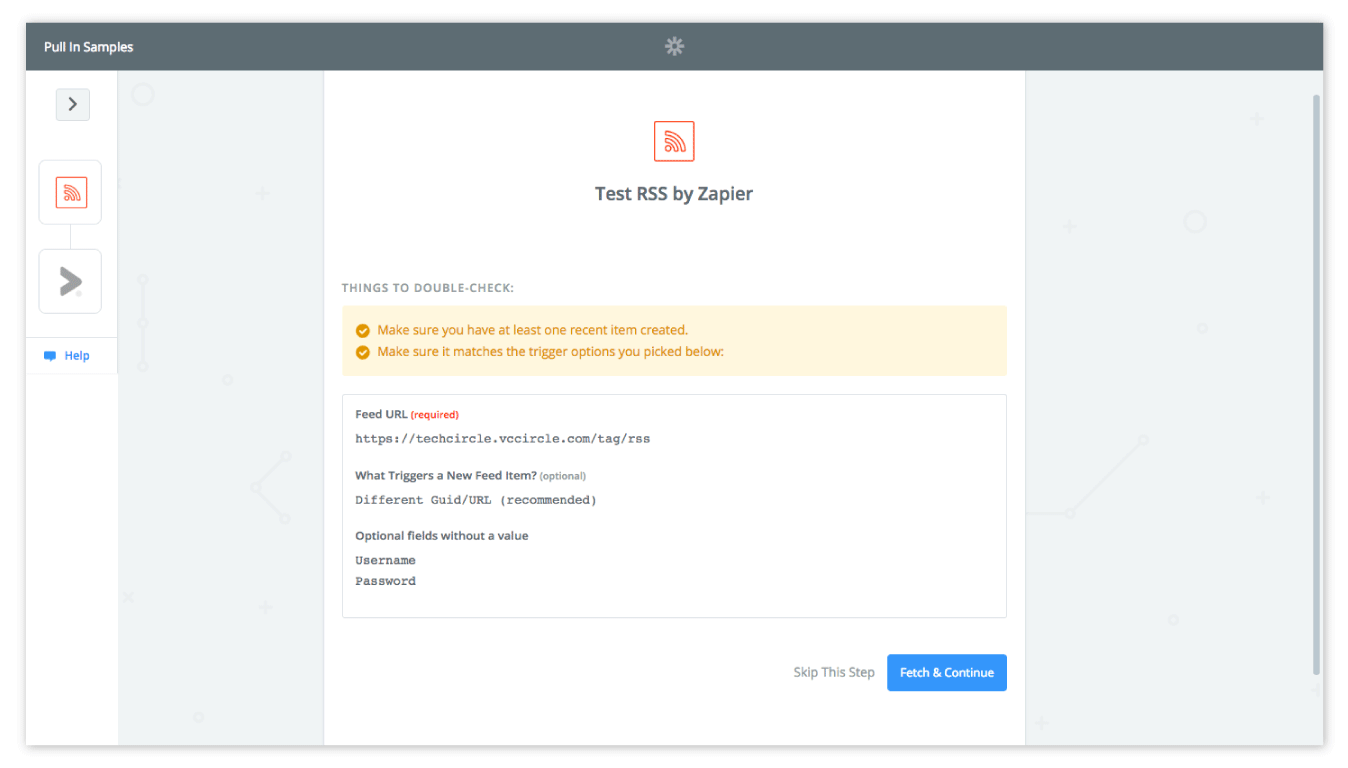Click the checkmark beside 'matches the trigger options'
The width and height of the screenshot is (1348, 768).
click(363, 352)
